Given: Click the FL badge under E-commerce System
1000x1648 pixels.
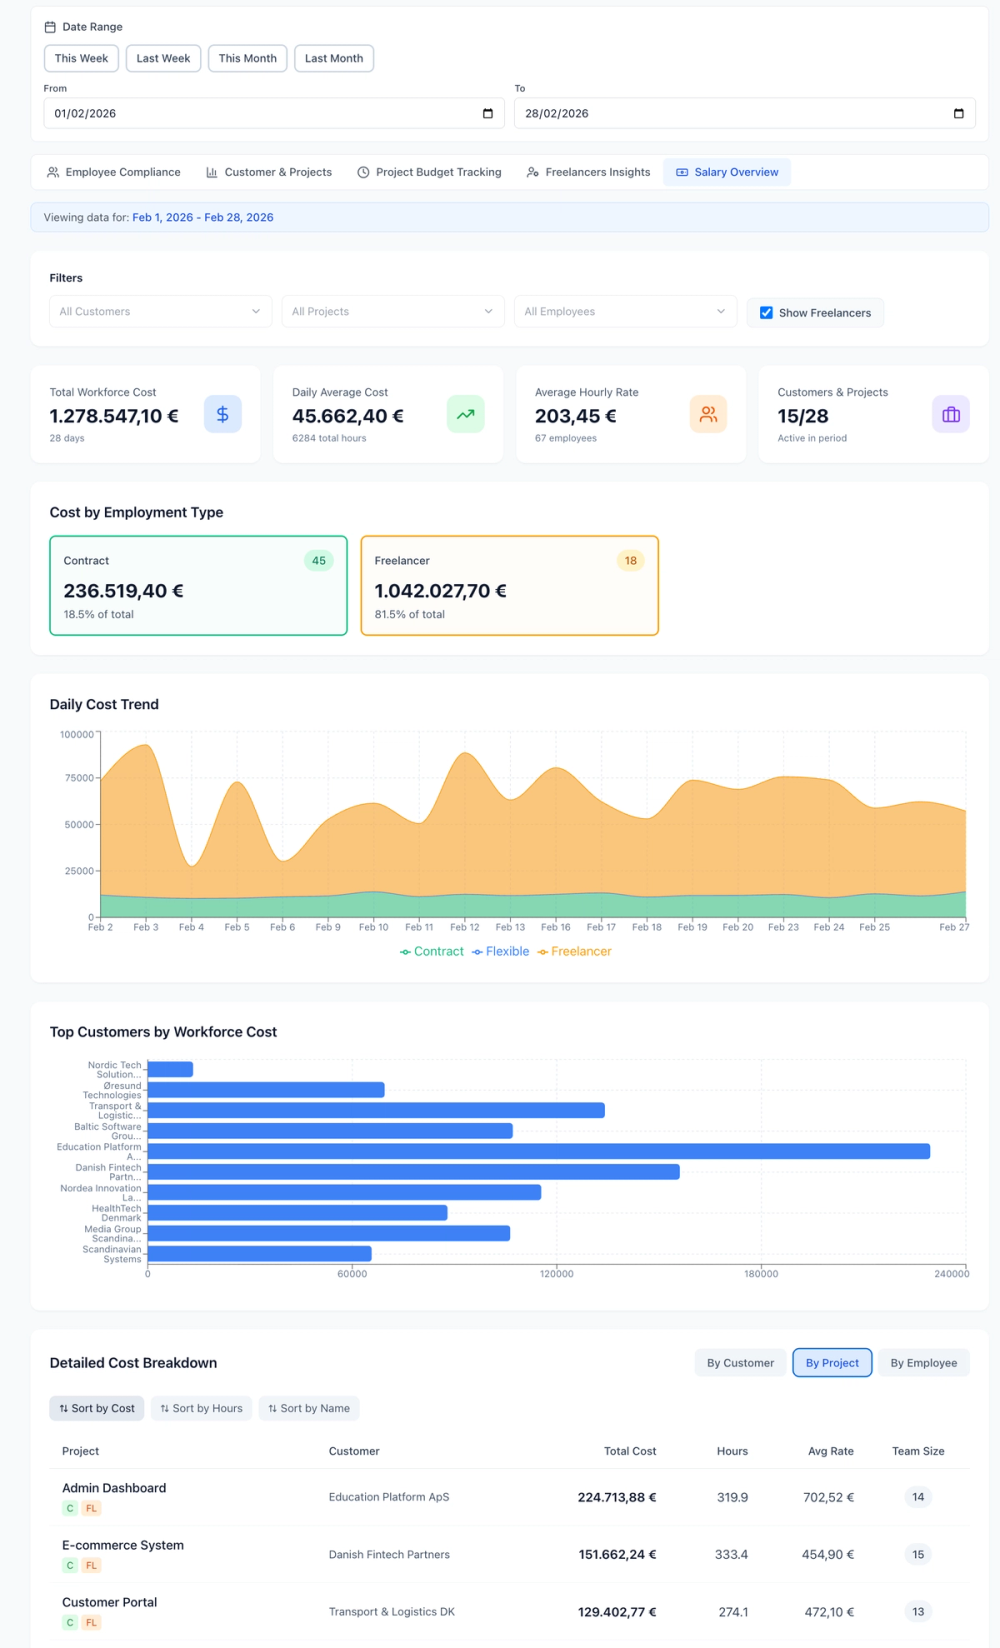Looking at the screenshot, I should (x=91, y=1565).
